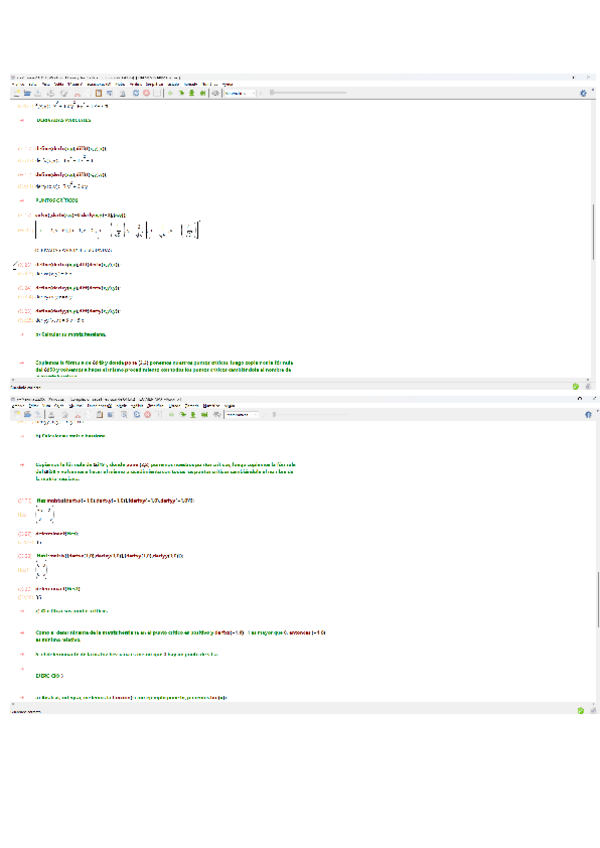Screen dimensions: 600x848
Task: Click green down-arrow evaluate icon, bottom window
Action: pyautogui.click(x=193, y=414)
